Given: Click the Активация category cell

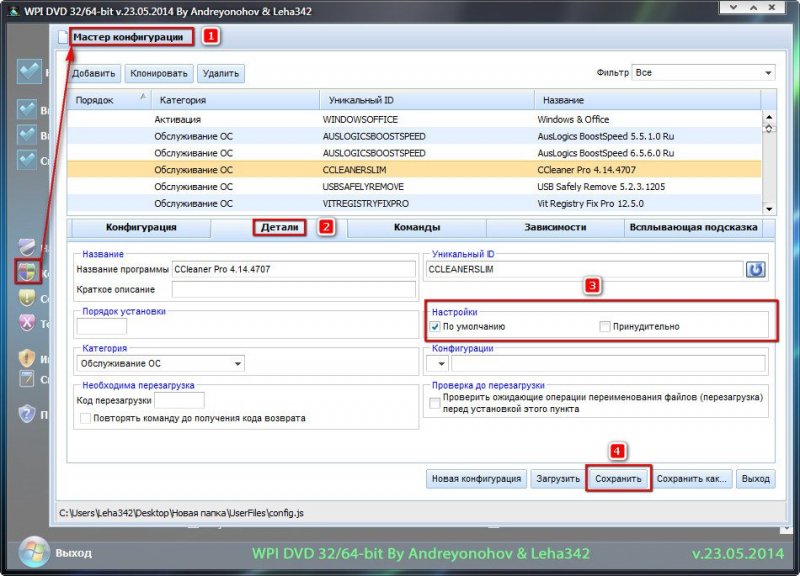Looking at the screenshot, I should tap(178, 119).
